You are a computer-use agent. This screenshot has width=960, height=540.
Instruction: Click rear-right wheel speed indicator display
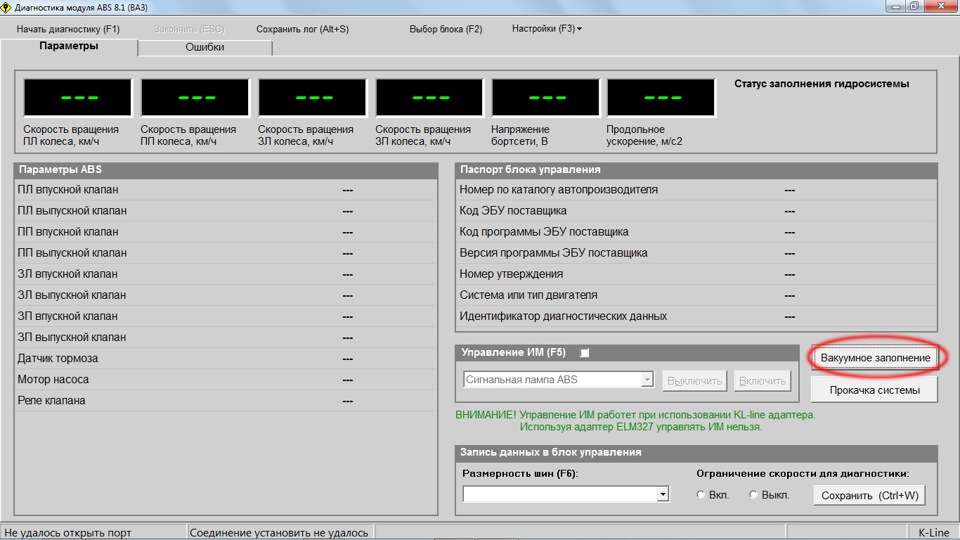[429, 97]
